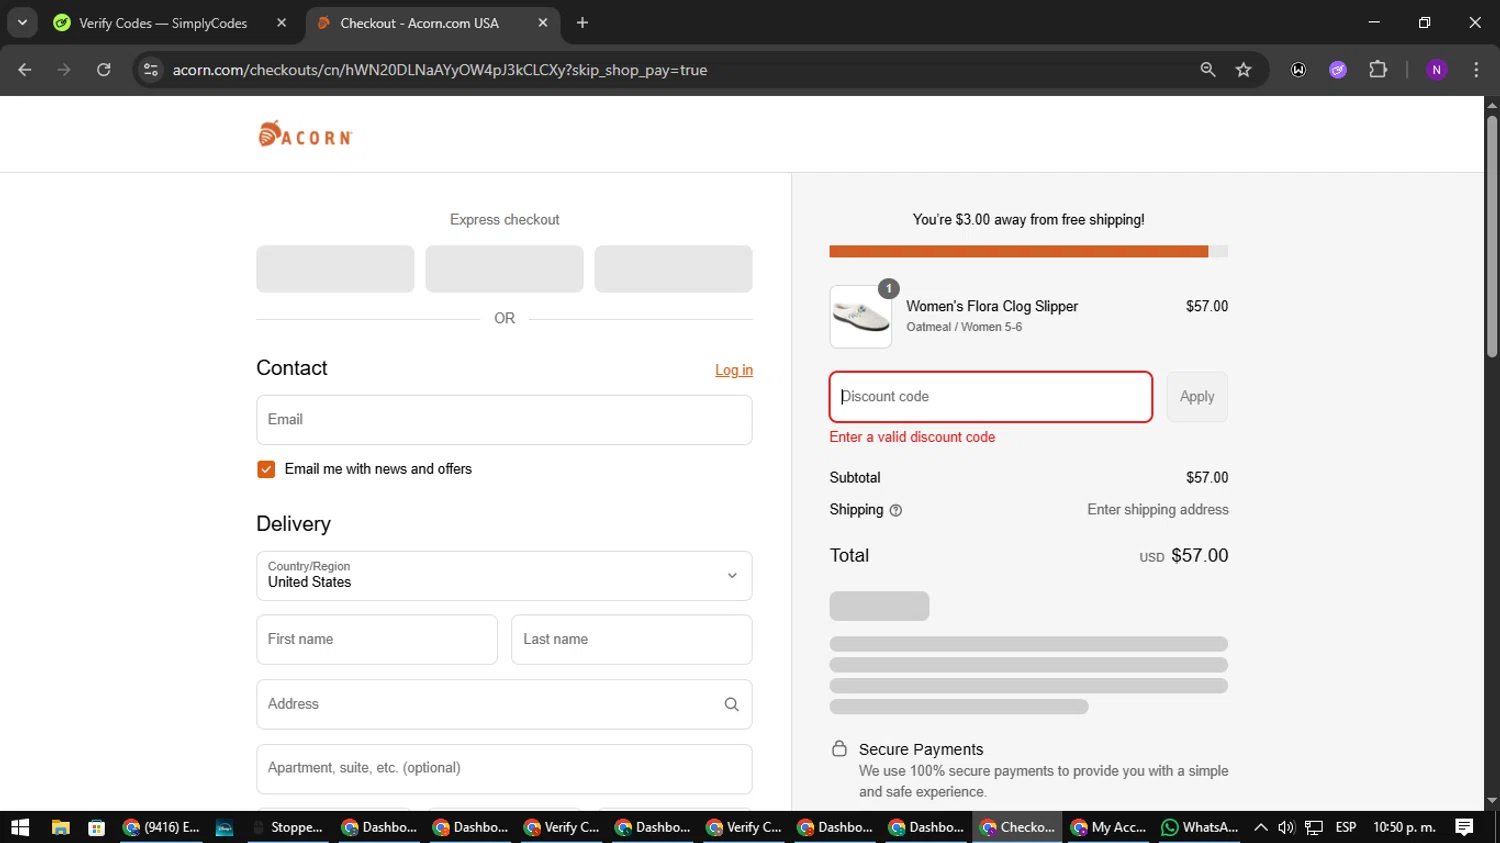Image resolution: width=1500 pixels, height=843 pixels.
Task: Open the notification center icon
Action: 1464,827
